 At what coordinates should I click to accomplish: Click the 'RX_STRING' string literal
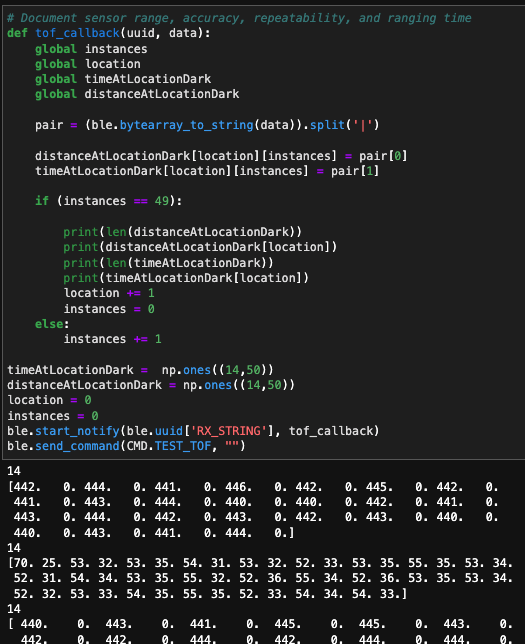228,431
